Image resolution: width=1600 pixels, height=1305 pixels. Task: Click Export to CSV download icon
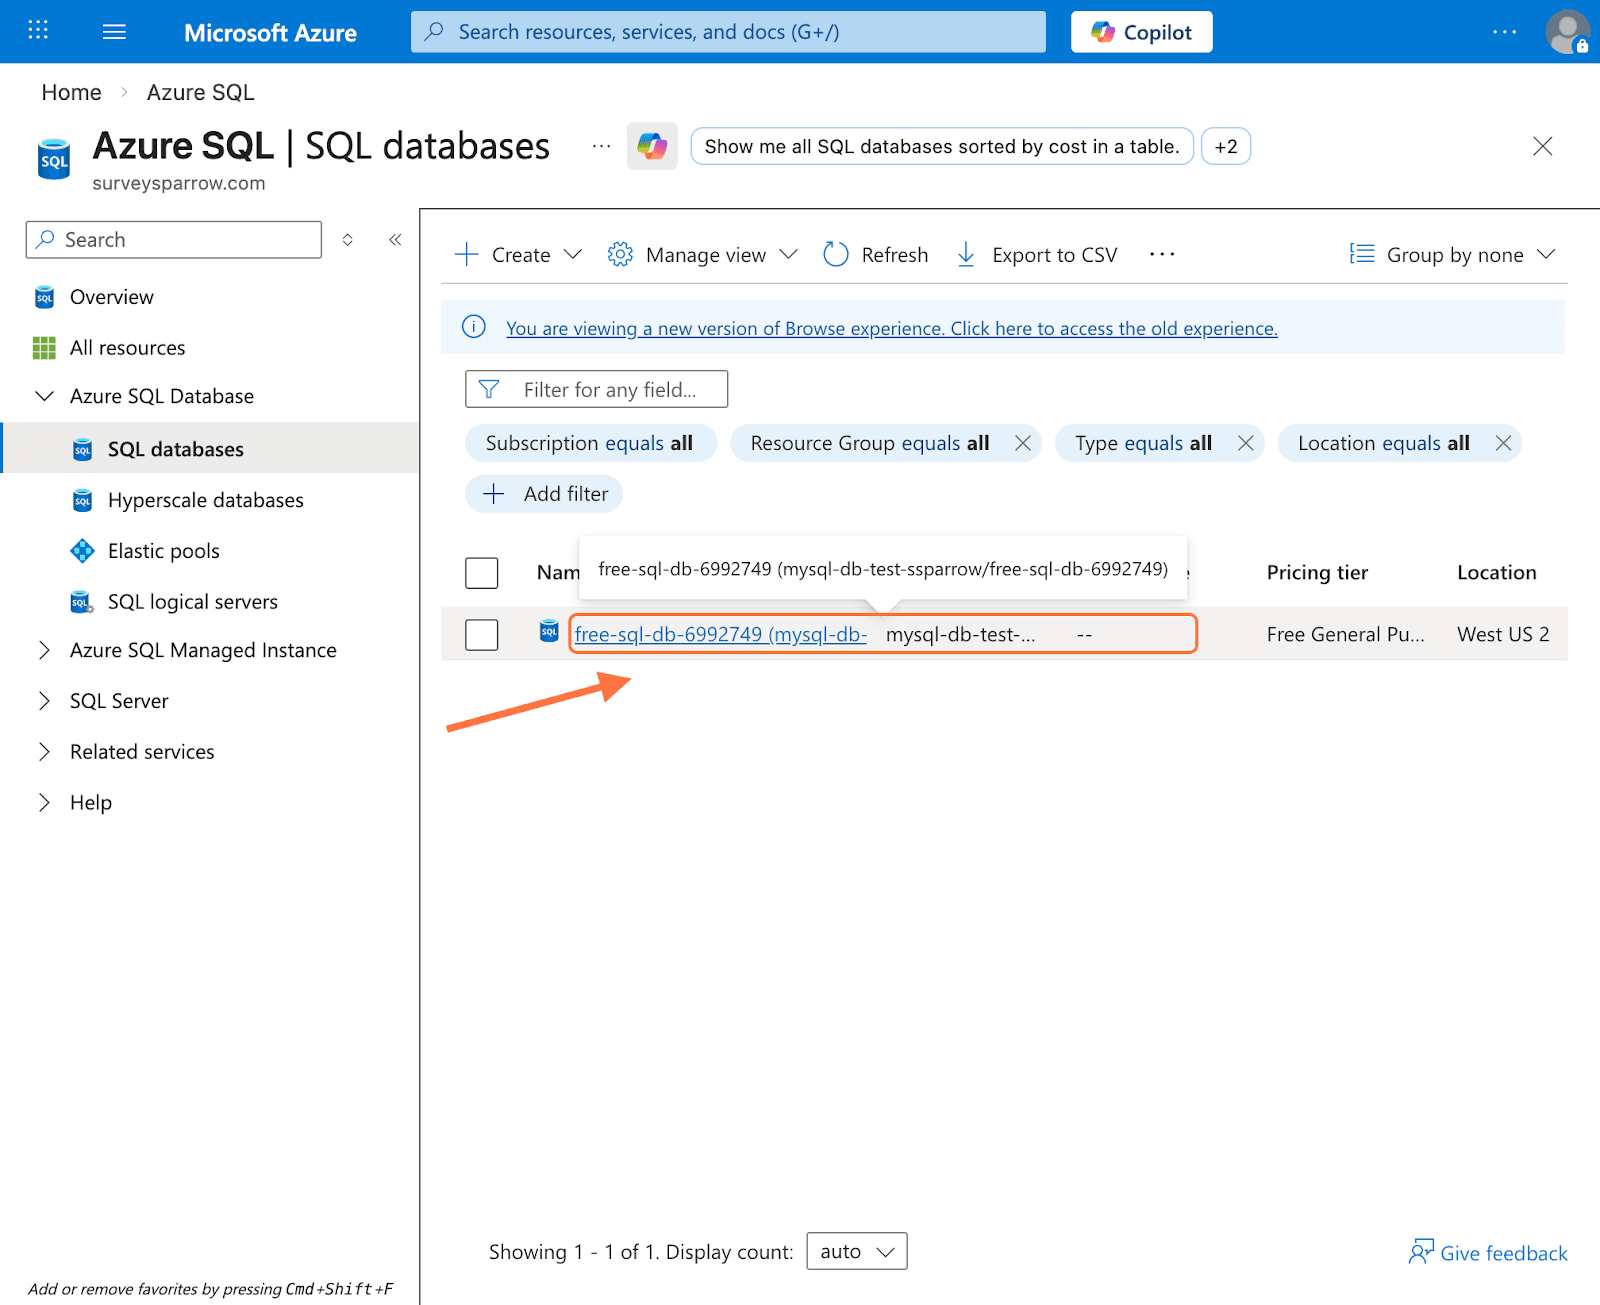pyautogui.click(x=966, y=255)
